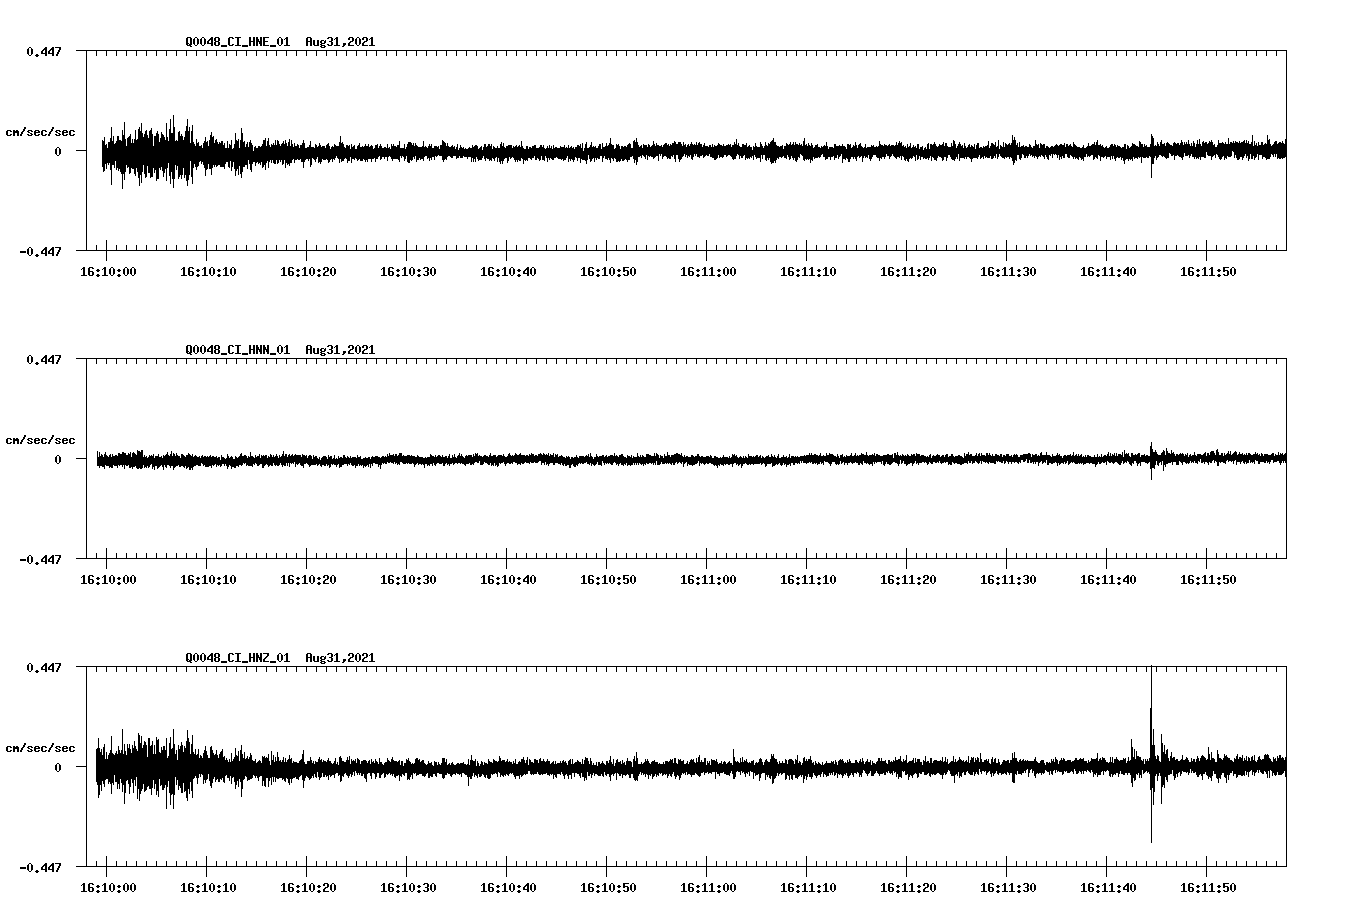Click the Q0048_CI_HNE_01 plot title
The image size is (1358, 924).
(x=280, y=42)
